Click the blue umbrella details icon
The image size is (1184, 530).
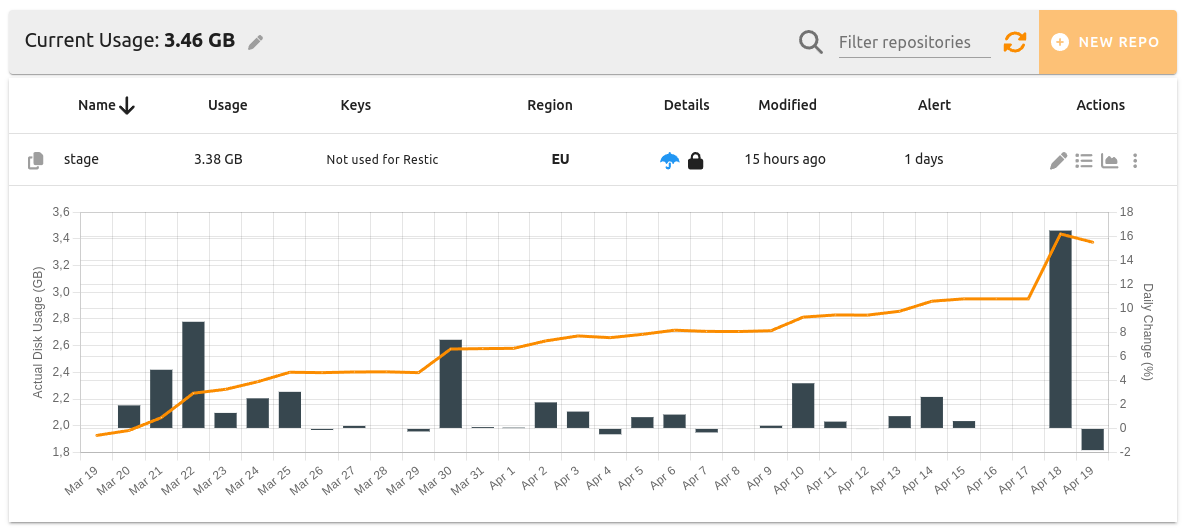coord(670,161)
